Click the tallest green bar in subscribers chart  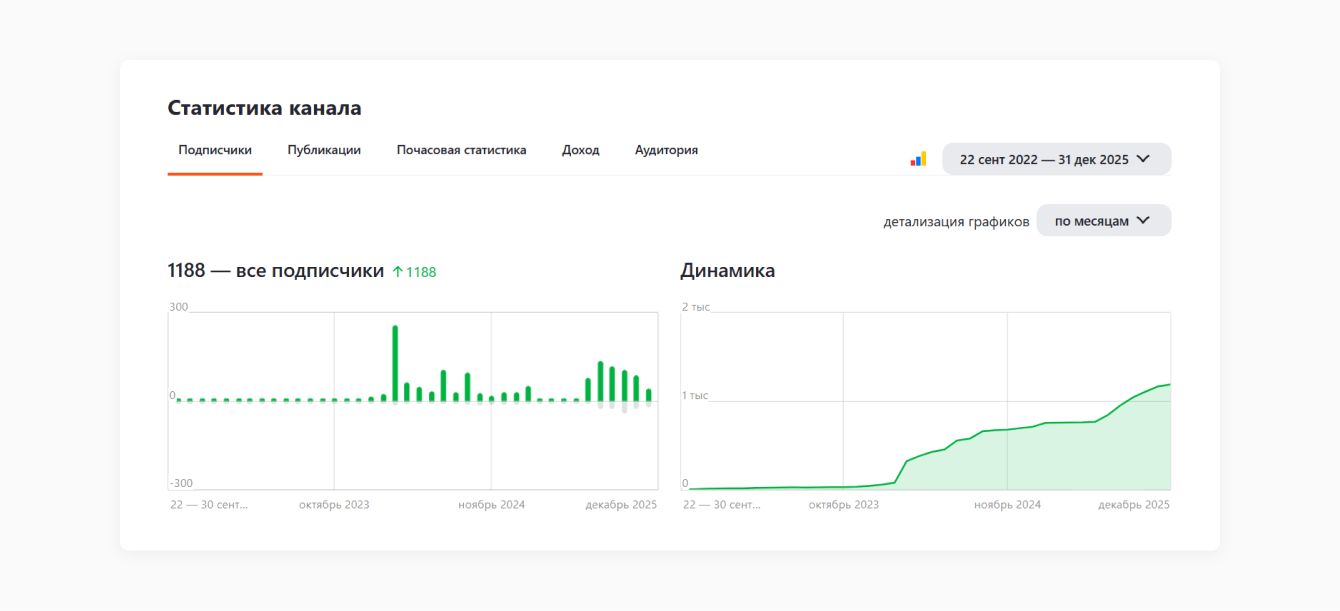[x=395, y=363]
